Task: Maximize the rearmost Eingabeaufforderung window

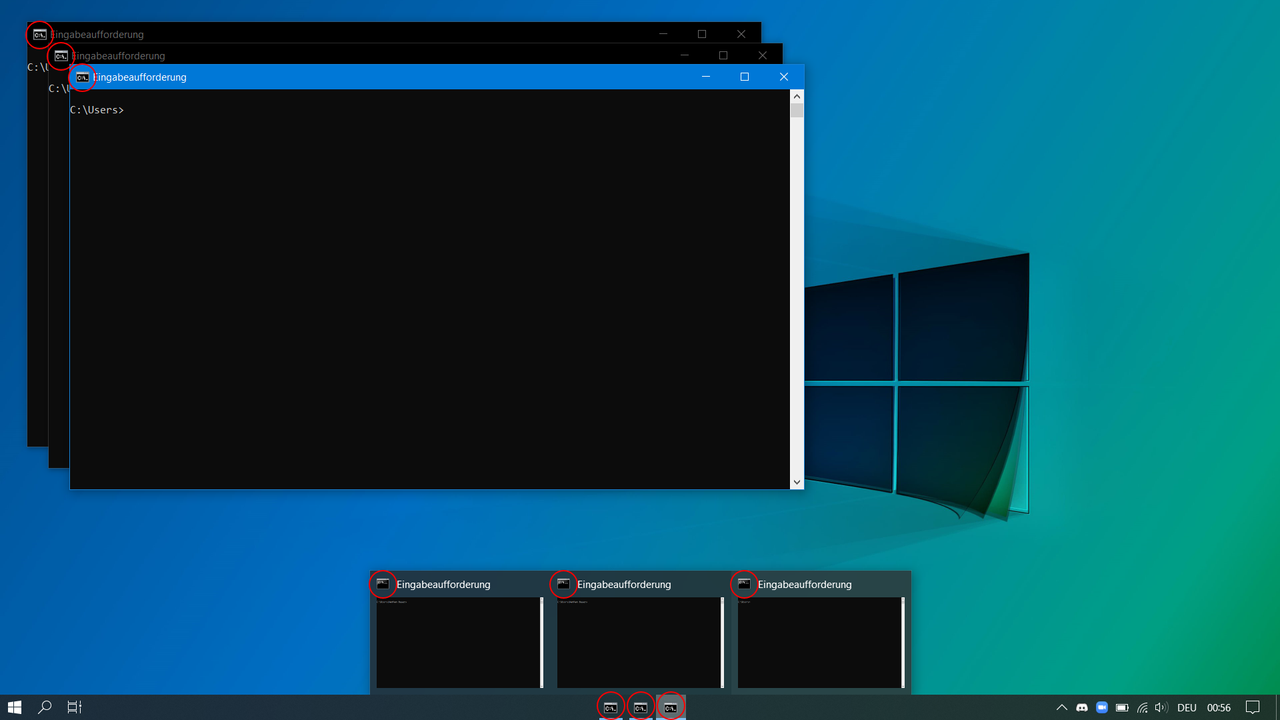Action: click(x=702, y=34)
